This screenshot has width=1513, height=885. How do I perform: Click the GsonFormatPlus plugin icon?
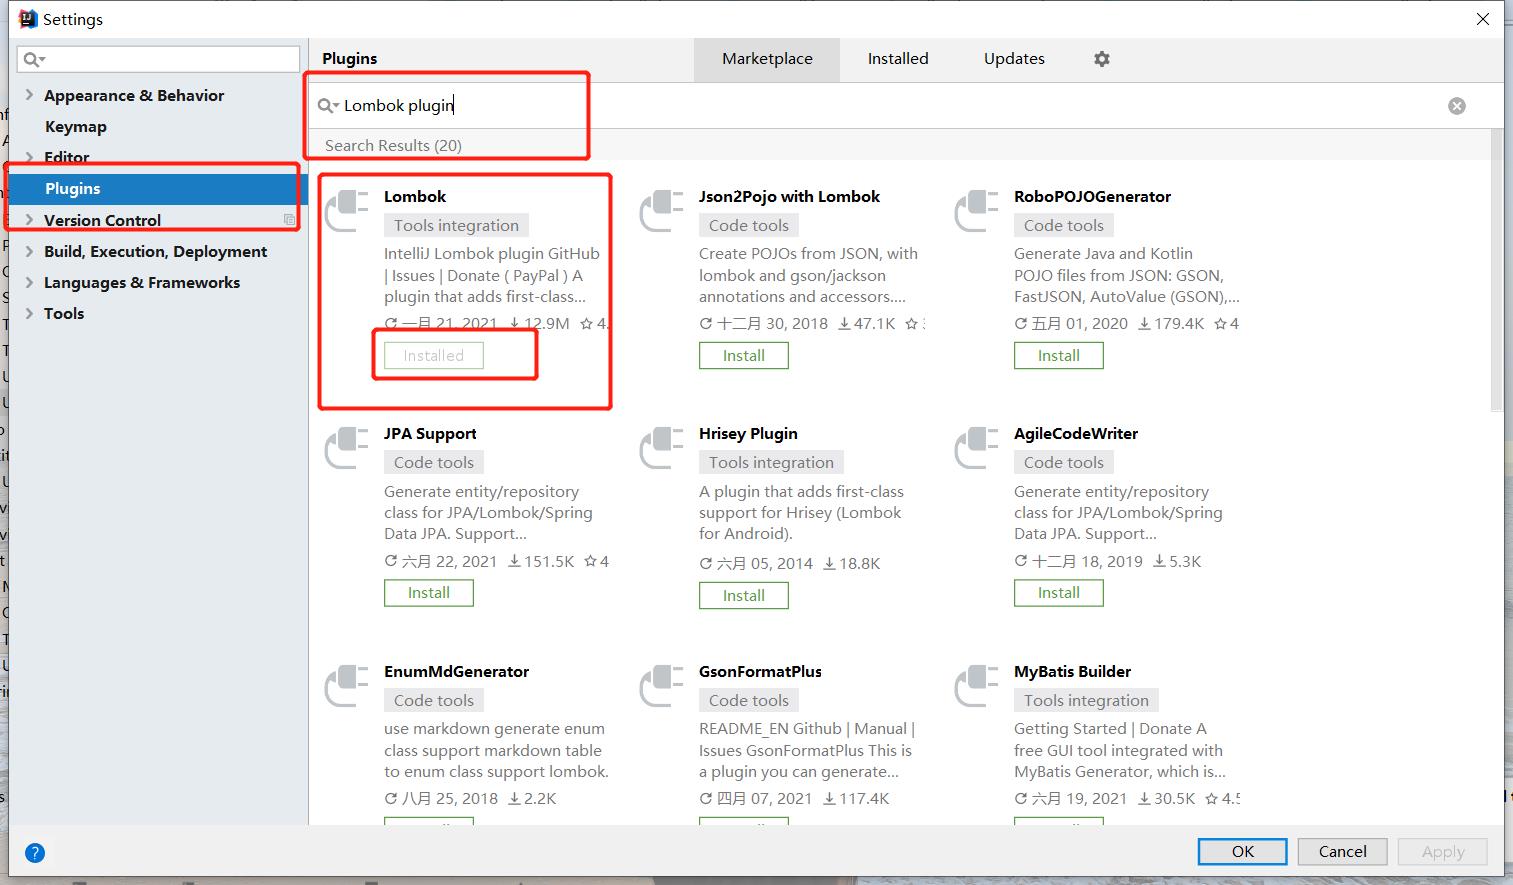662,686
